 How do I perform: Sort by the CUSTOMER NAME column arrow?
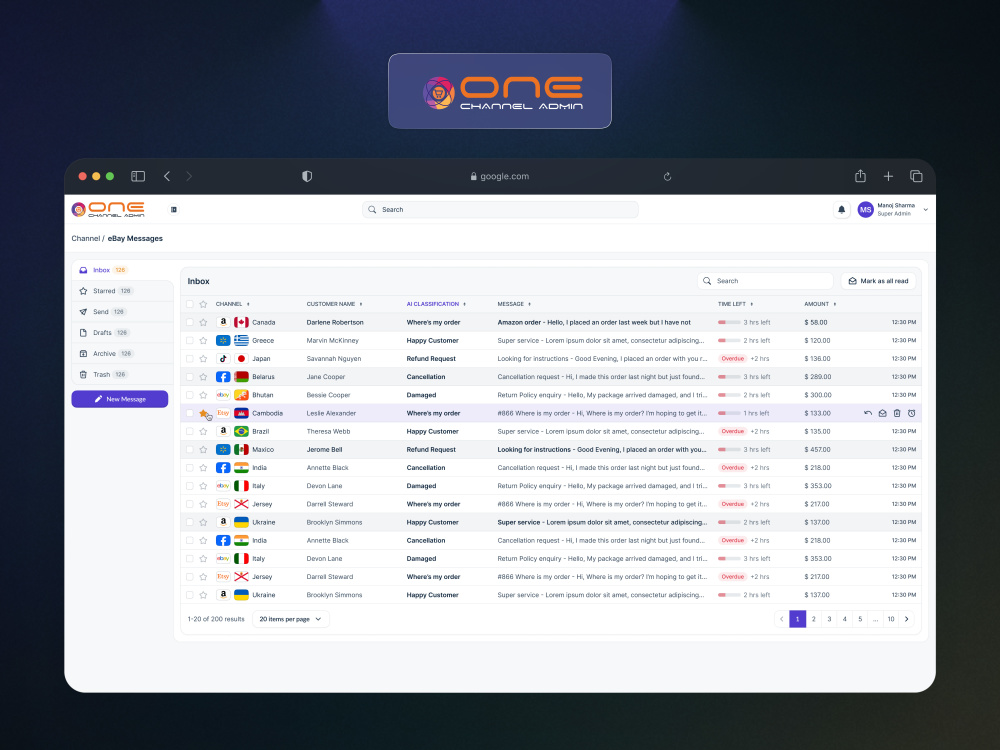click(361, 304)
